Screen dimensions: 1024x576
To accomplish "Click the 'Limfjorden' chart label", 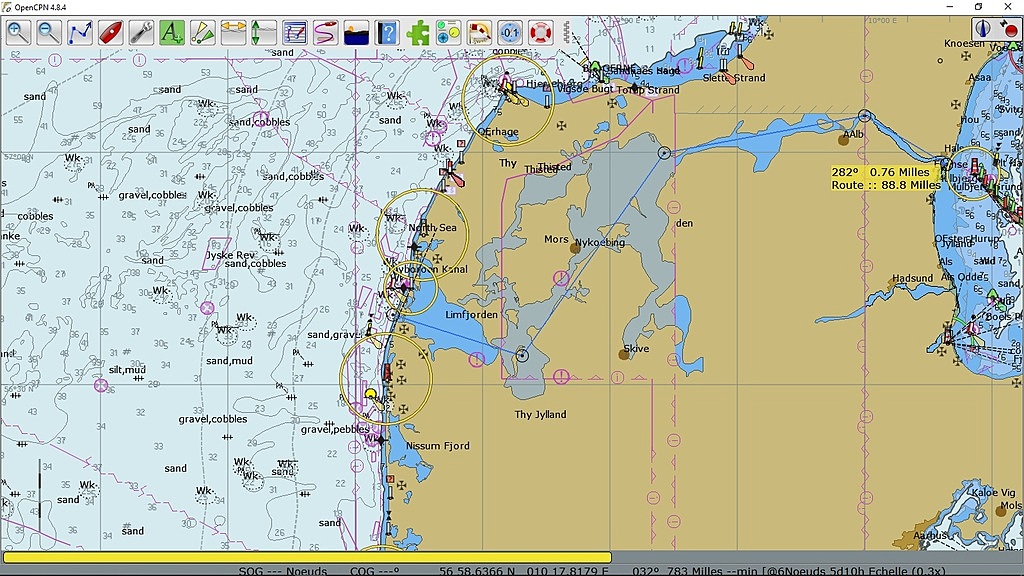I will tap(471, 315).
